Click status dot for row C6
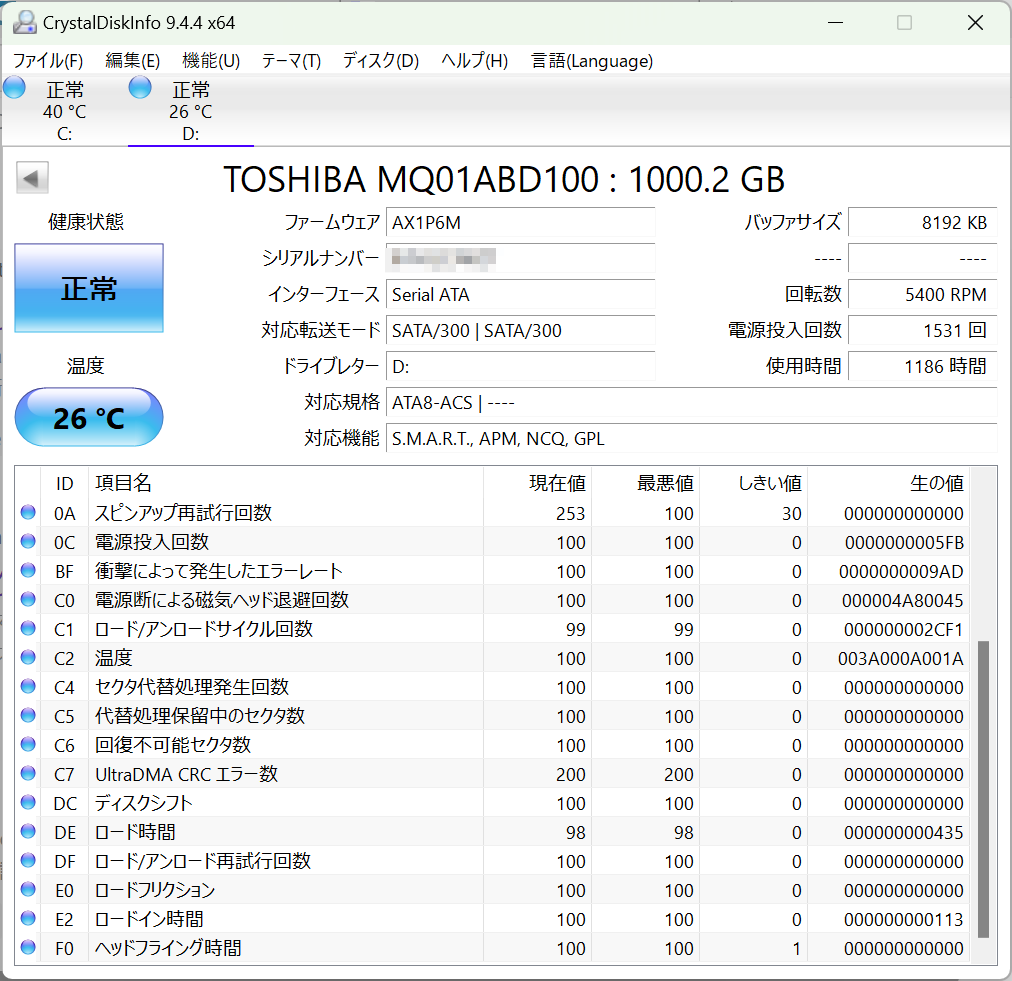 point(28,745)
